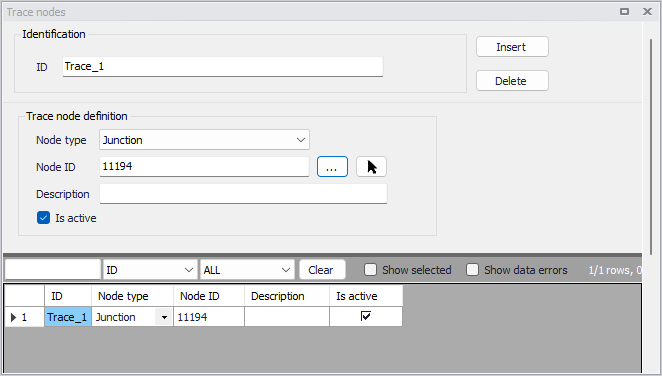
Task: Expand Node type dropdown in table row
Action: click(x=164, y=317)
